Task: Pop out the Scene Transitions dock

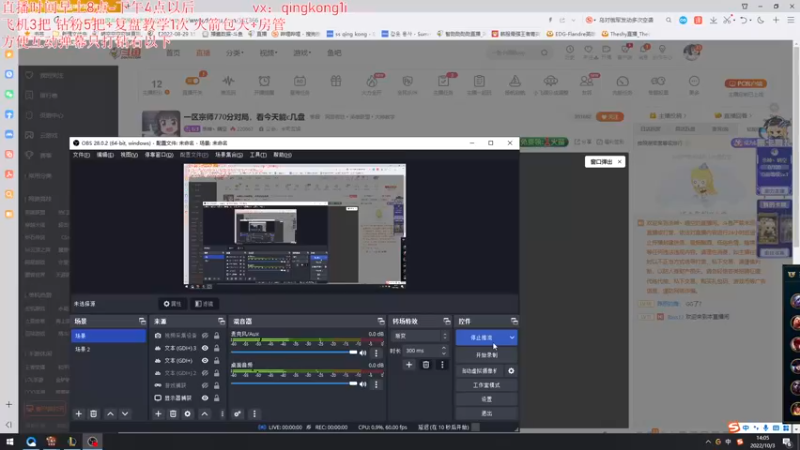Action: coord(447,321)
